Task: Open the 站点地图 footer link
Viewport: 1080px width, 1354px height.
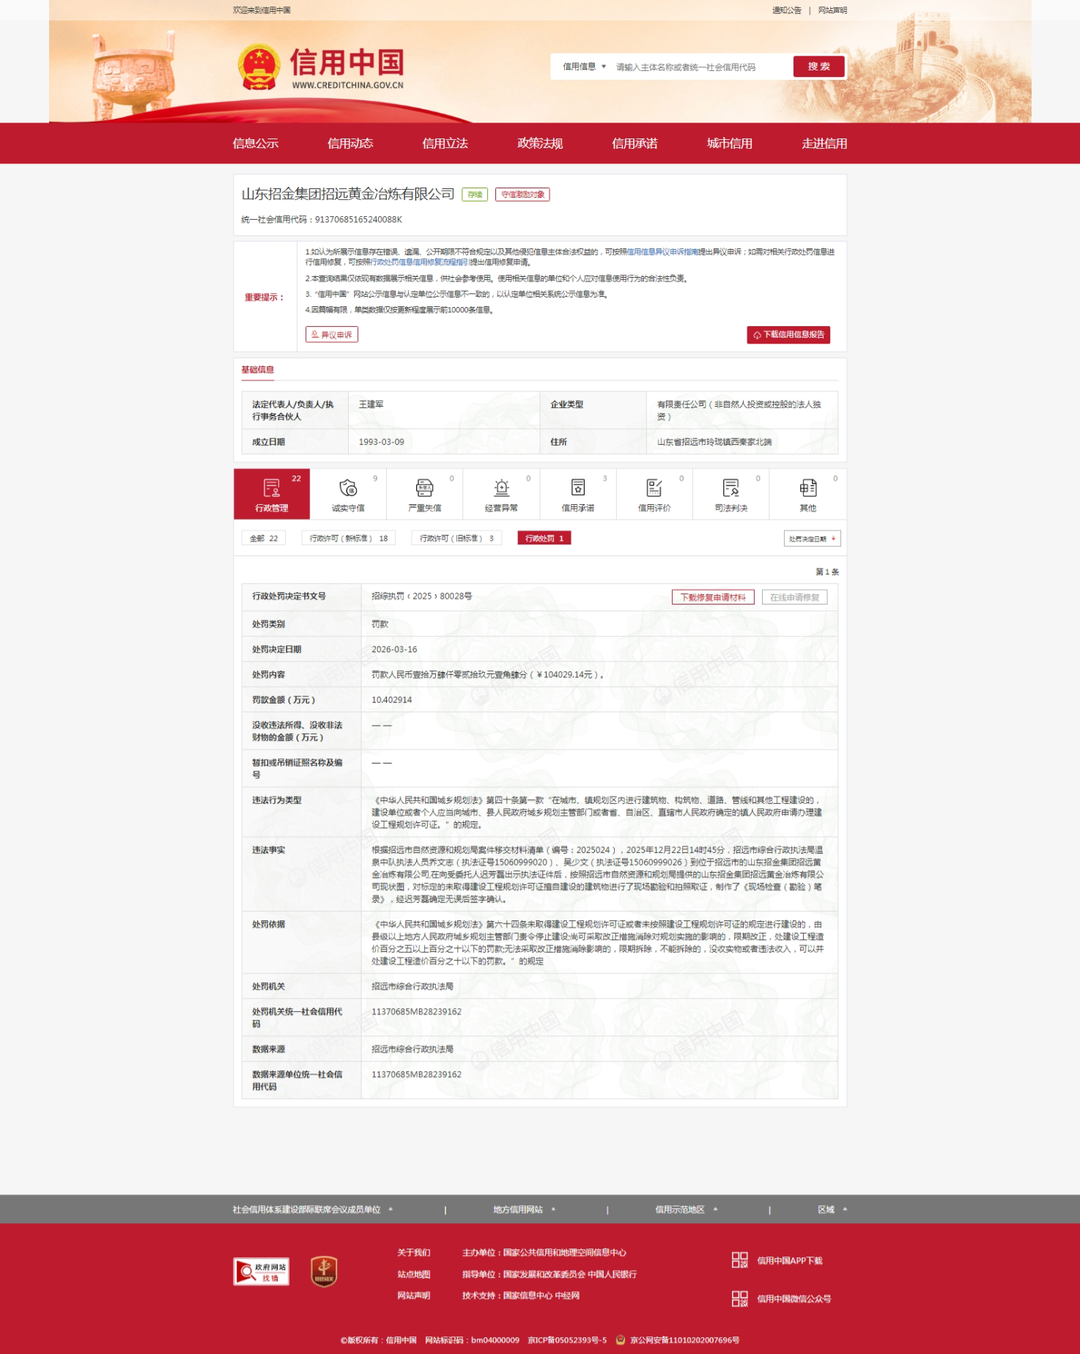Action: (x=413, y=1274)
